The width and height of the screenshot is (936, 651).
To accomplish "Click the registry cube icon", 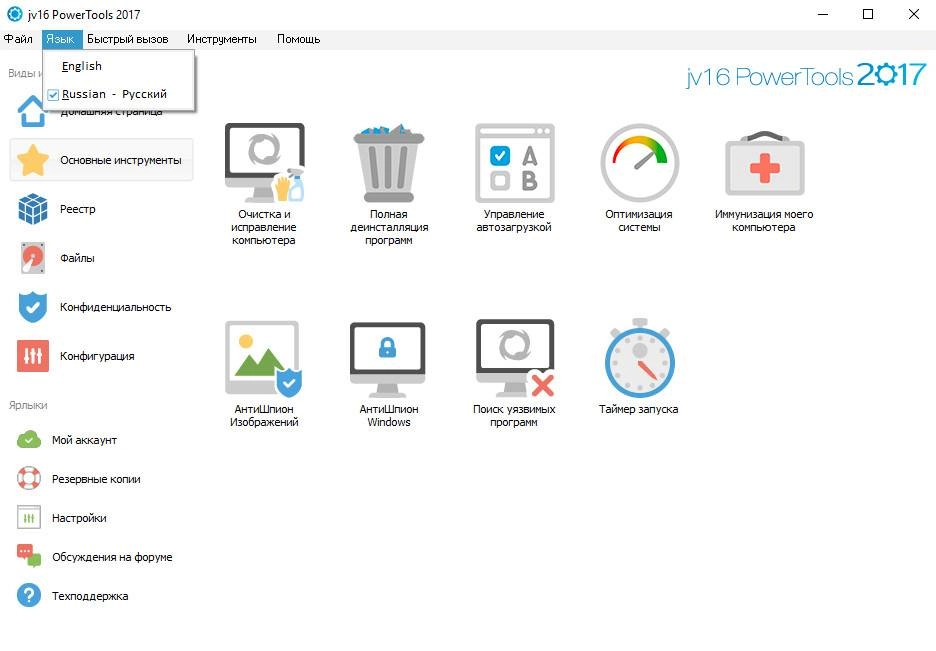I will click(33, 209).
